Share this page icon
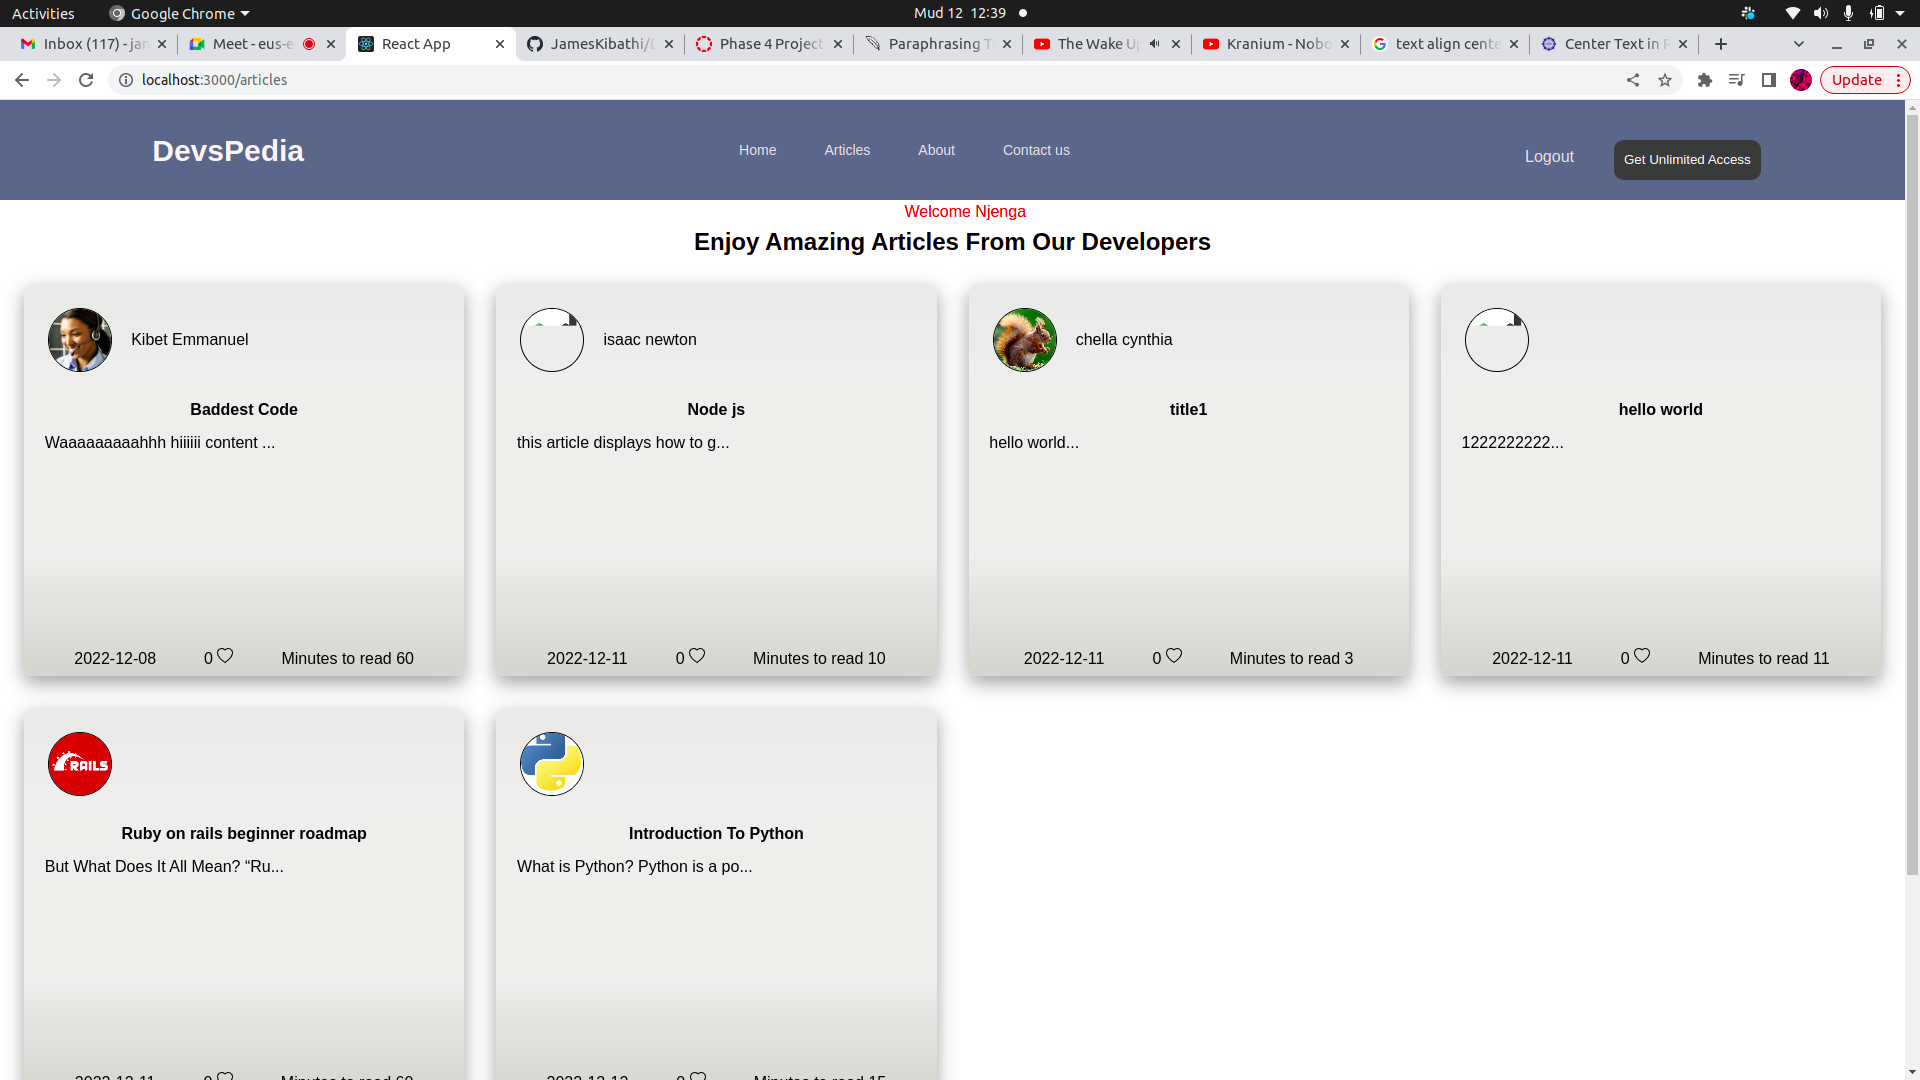Screen dimensions: 1920x1080 click(1633, 80)
